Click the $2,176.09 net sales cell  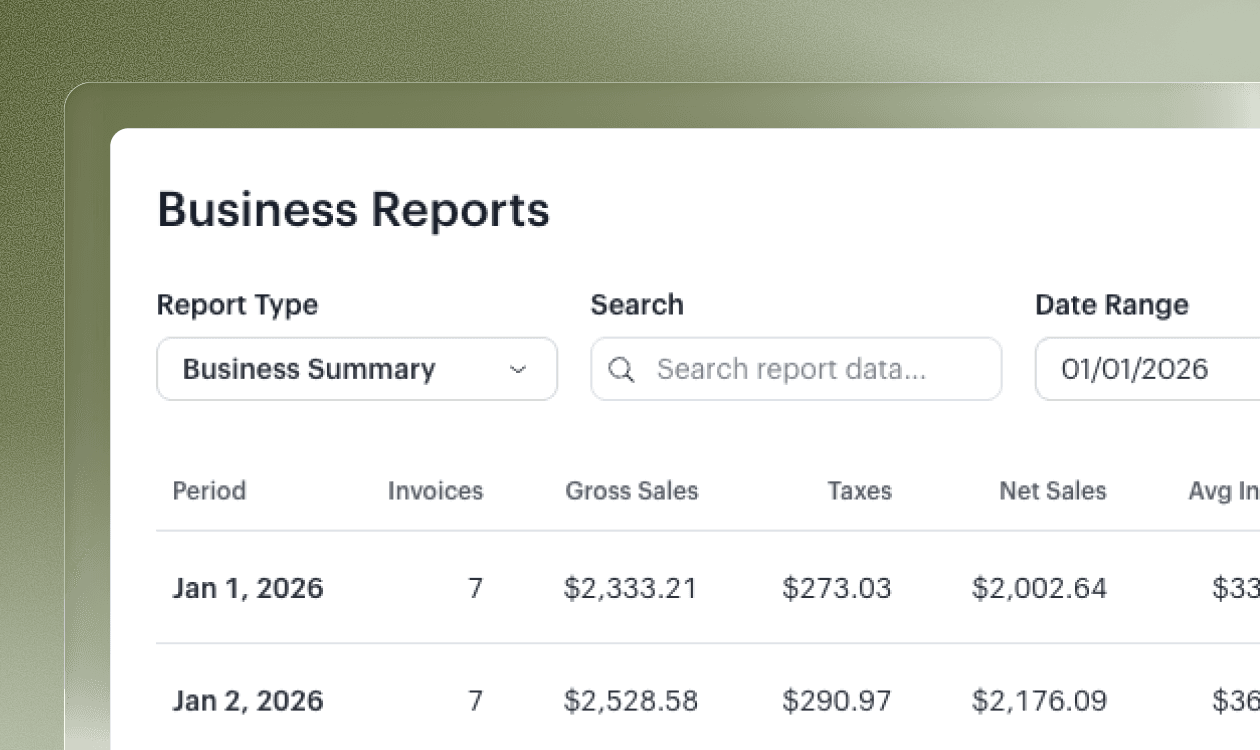(1039, 701)
